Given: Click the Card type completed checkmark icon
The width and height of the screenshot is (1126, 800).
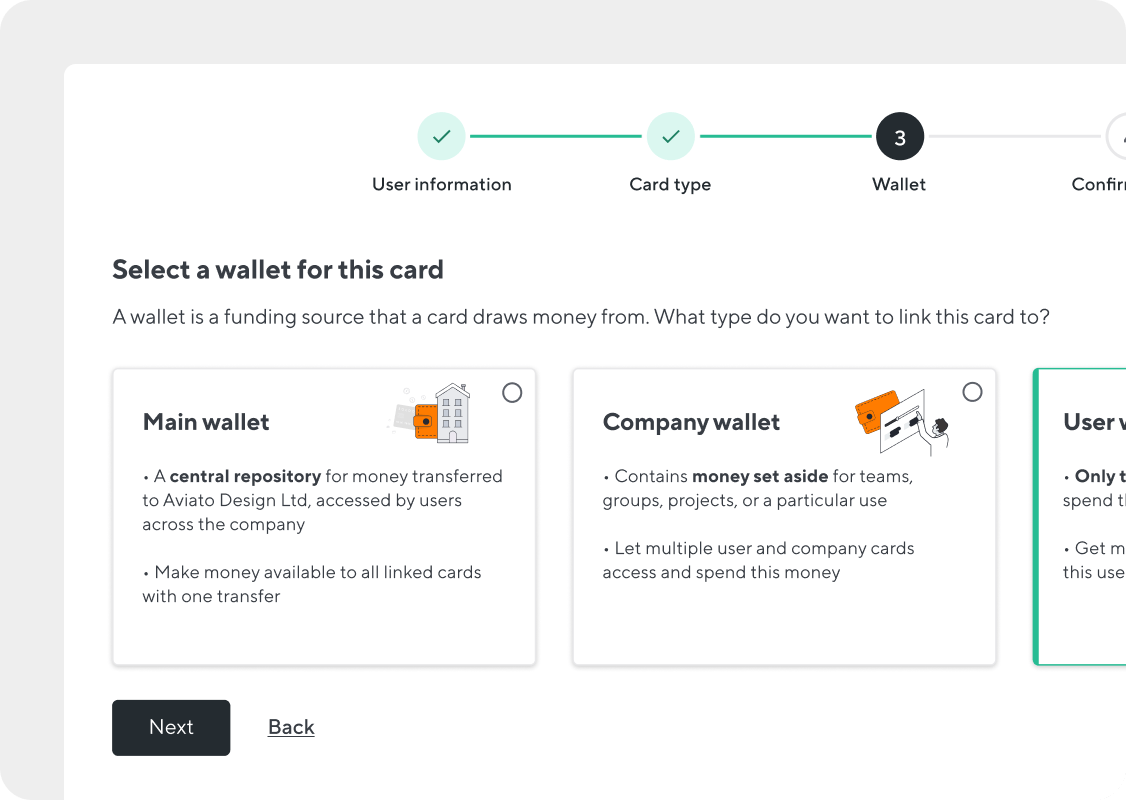Looking at the screenshot, I should pos(670,136).
